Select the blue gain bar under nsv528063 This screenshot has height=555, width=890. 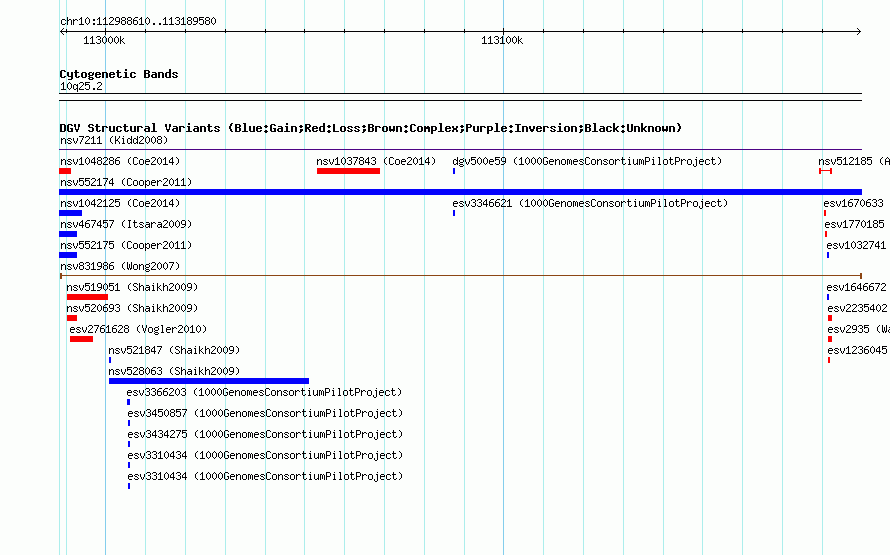[x=209, y=381]
